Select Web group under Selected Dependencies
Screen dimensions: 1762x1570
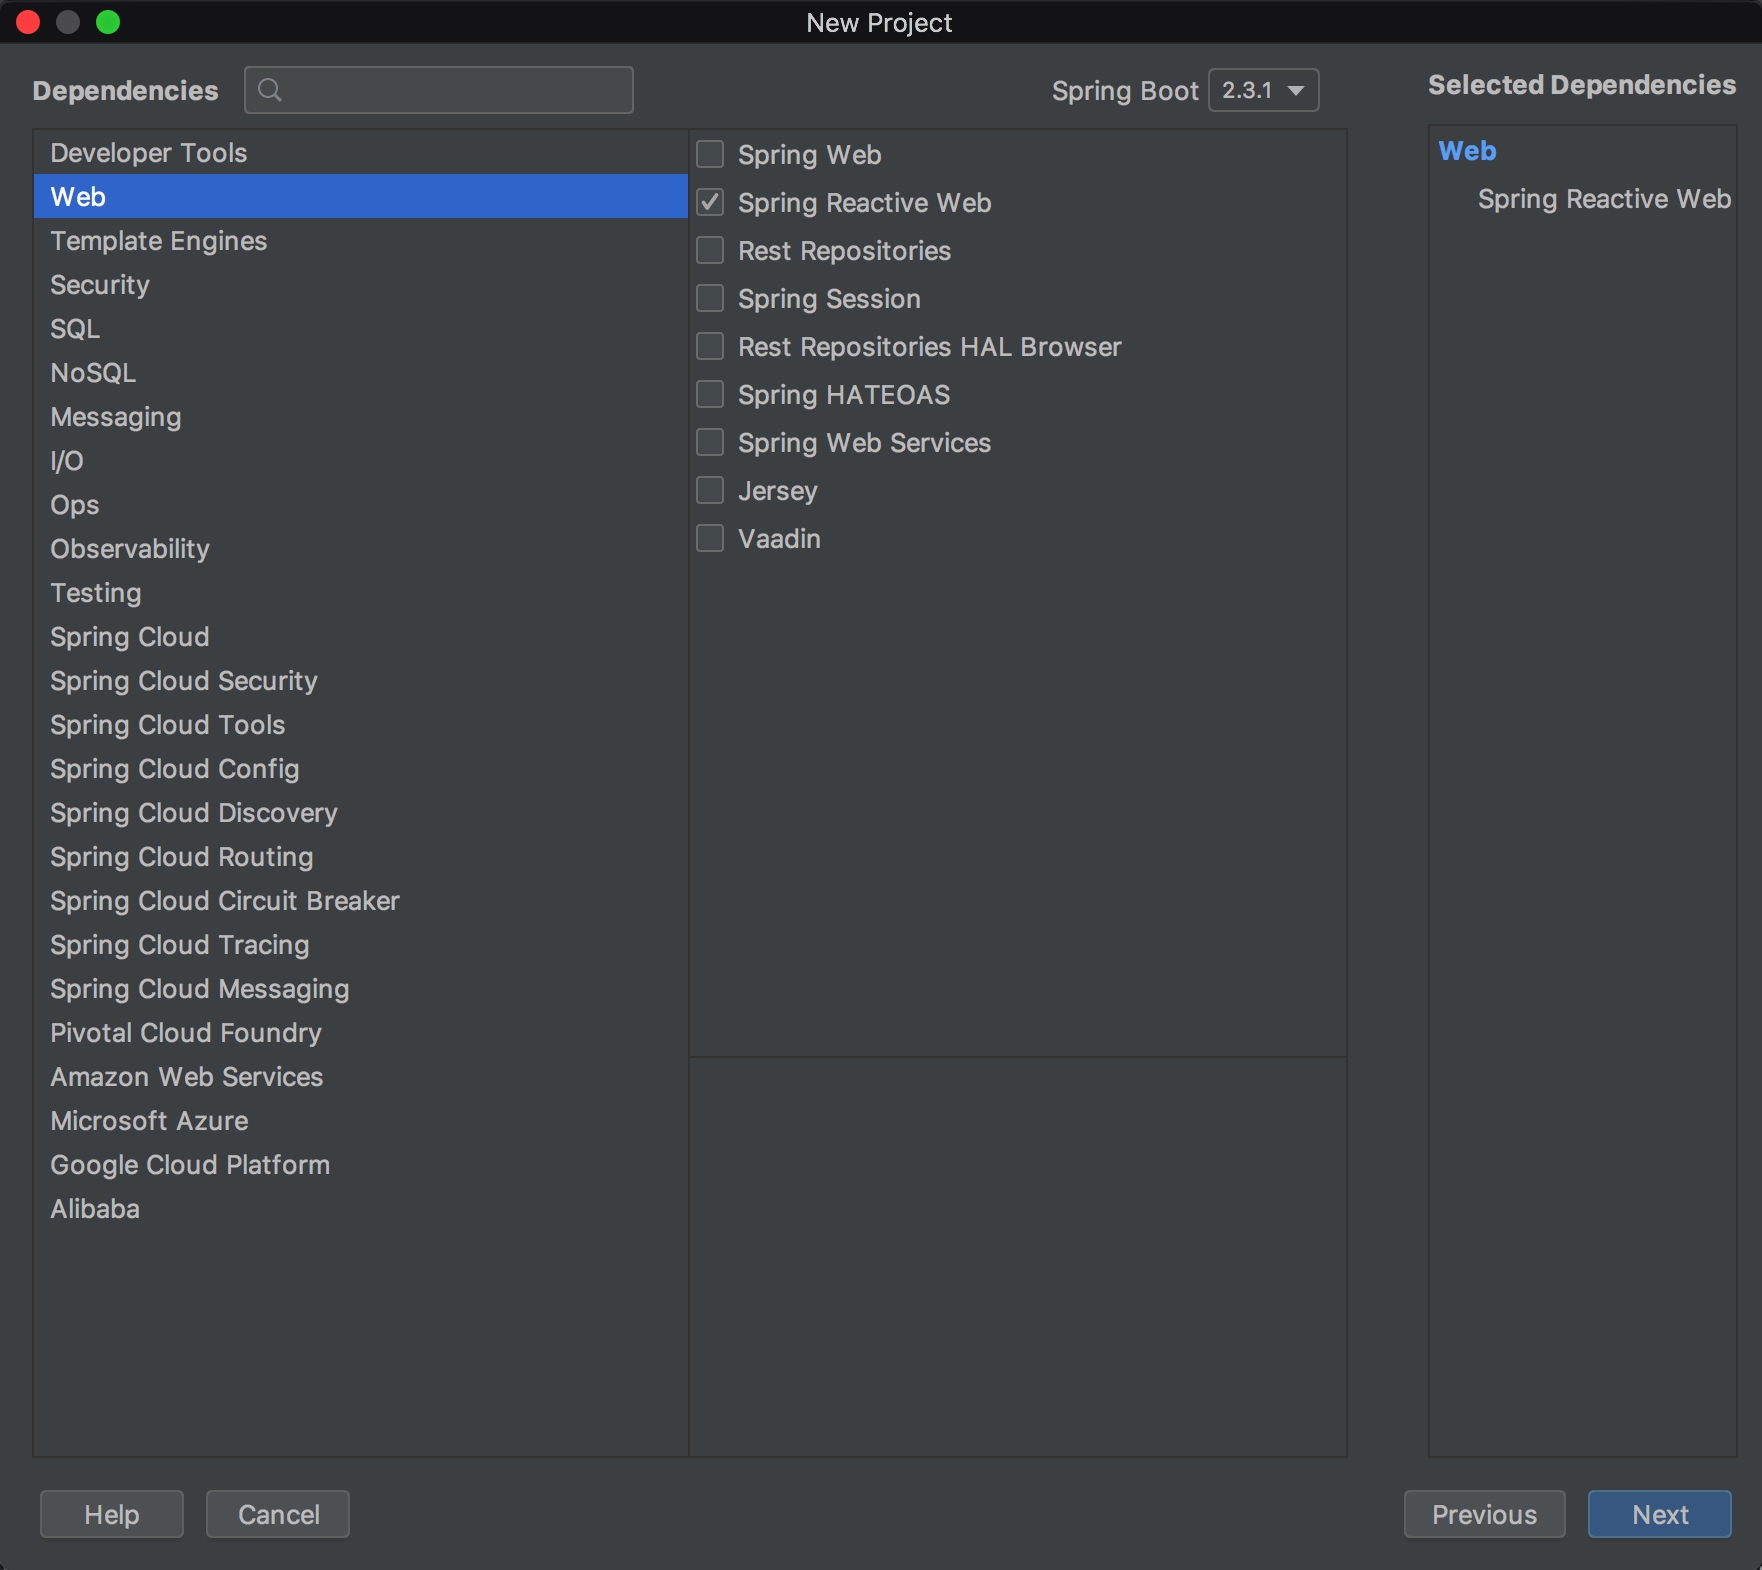tap(1467, 151)
